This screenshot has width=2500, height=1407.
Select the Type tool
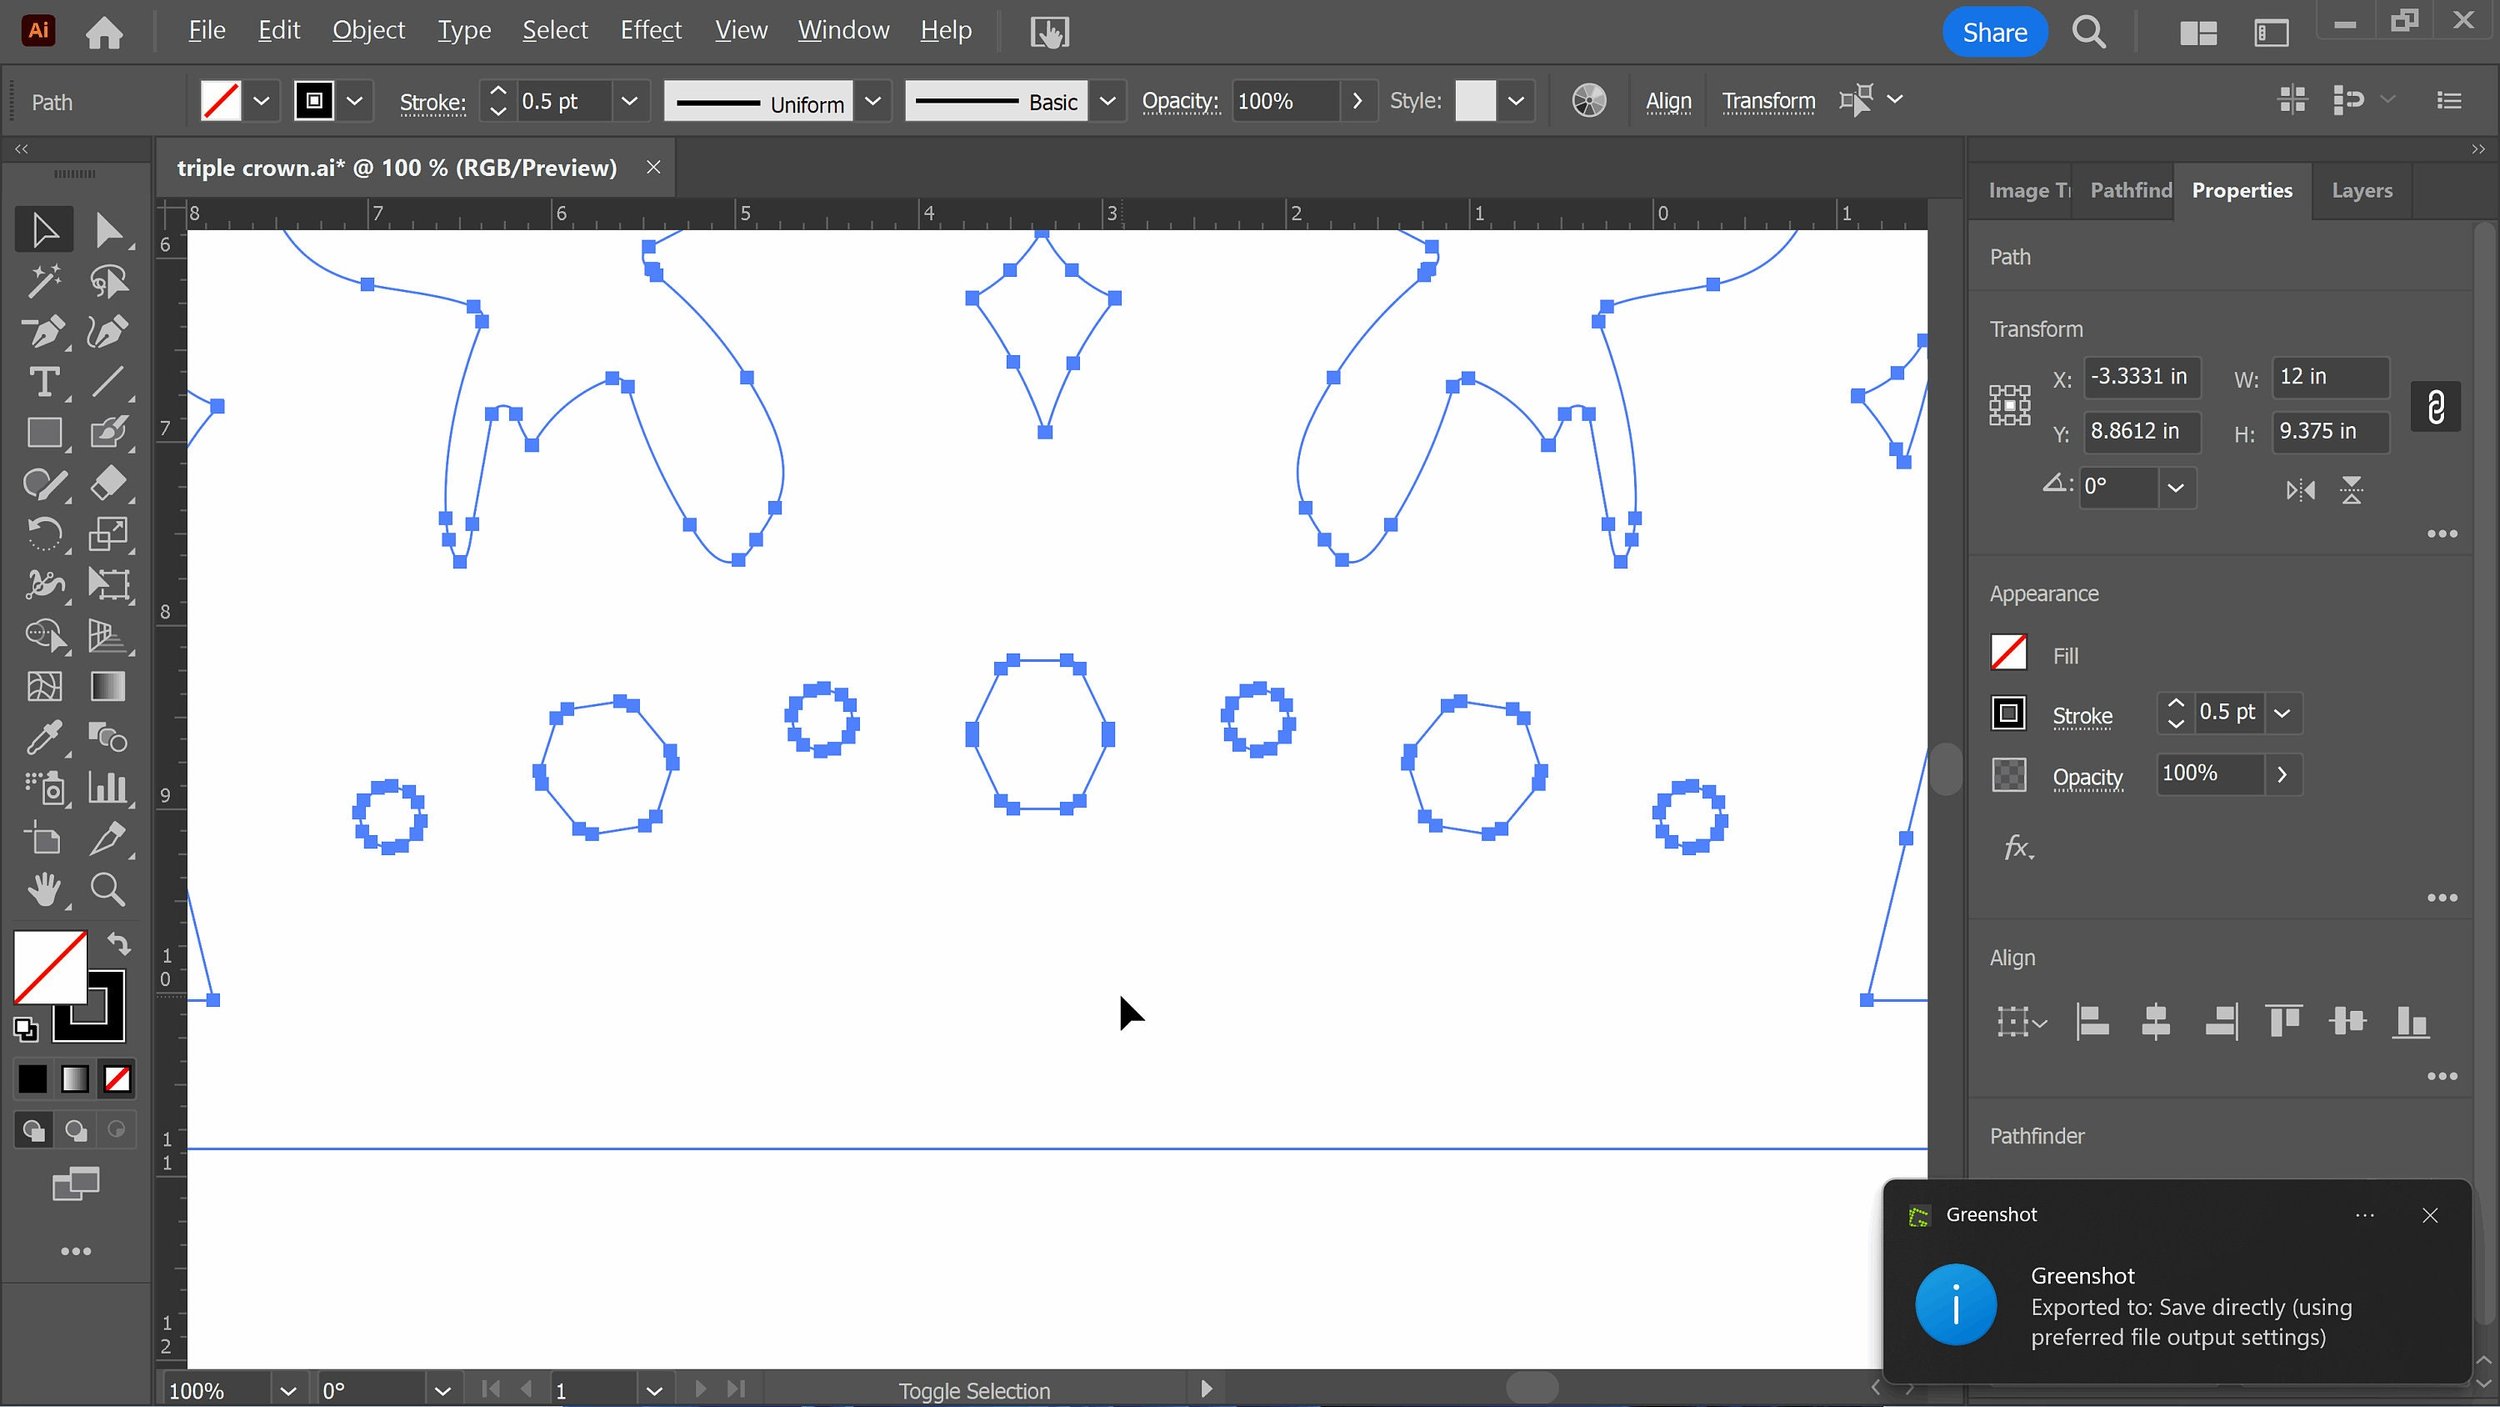pos(44,382)
